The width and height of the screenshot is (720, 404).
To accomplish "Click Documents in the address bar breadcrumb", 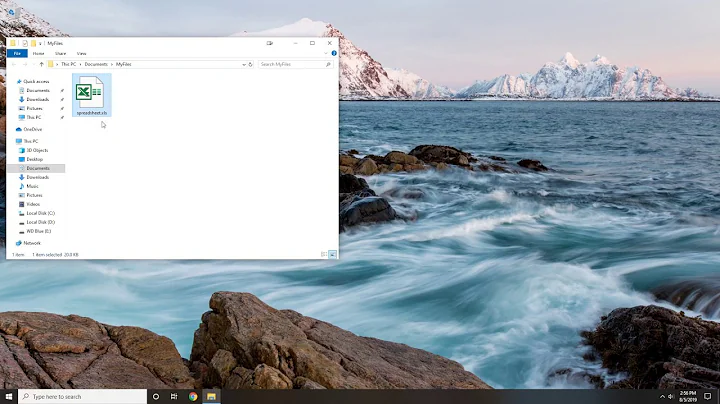I will pyautogui.click(x=96, y=64).
